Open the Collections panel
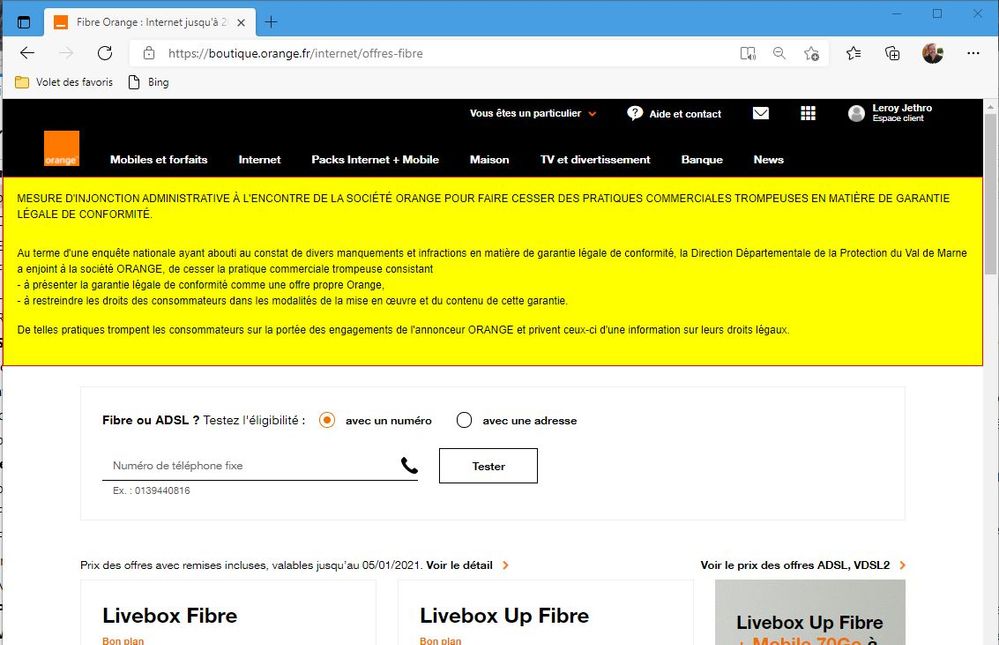Screen dimensions: 999x645 point(893,54)
